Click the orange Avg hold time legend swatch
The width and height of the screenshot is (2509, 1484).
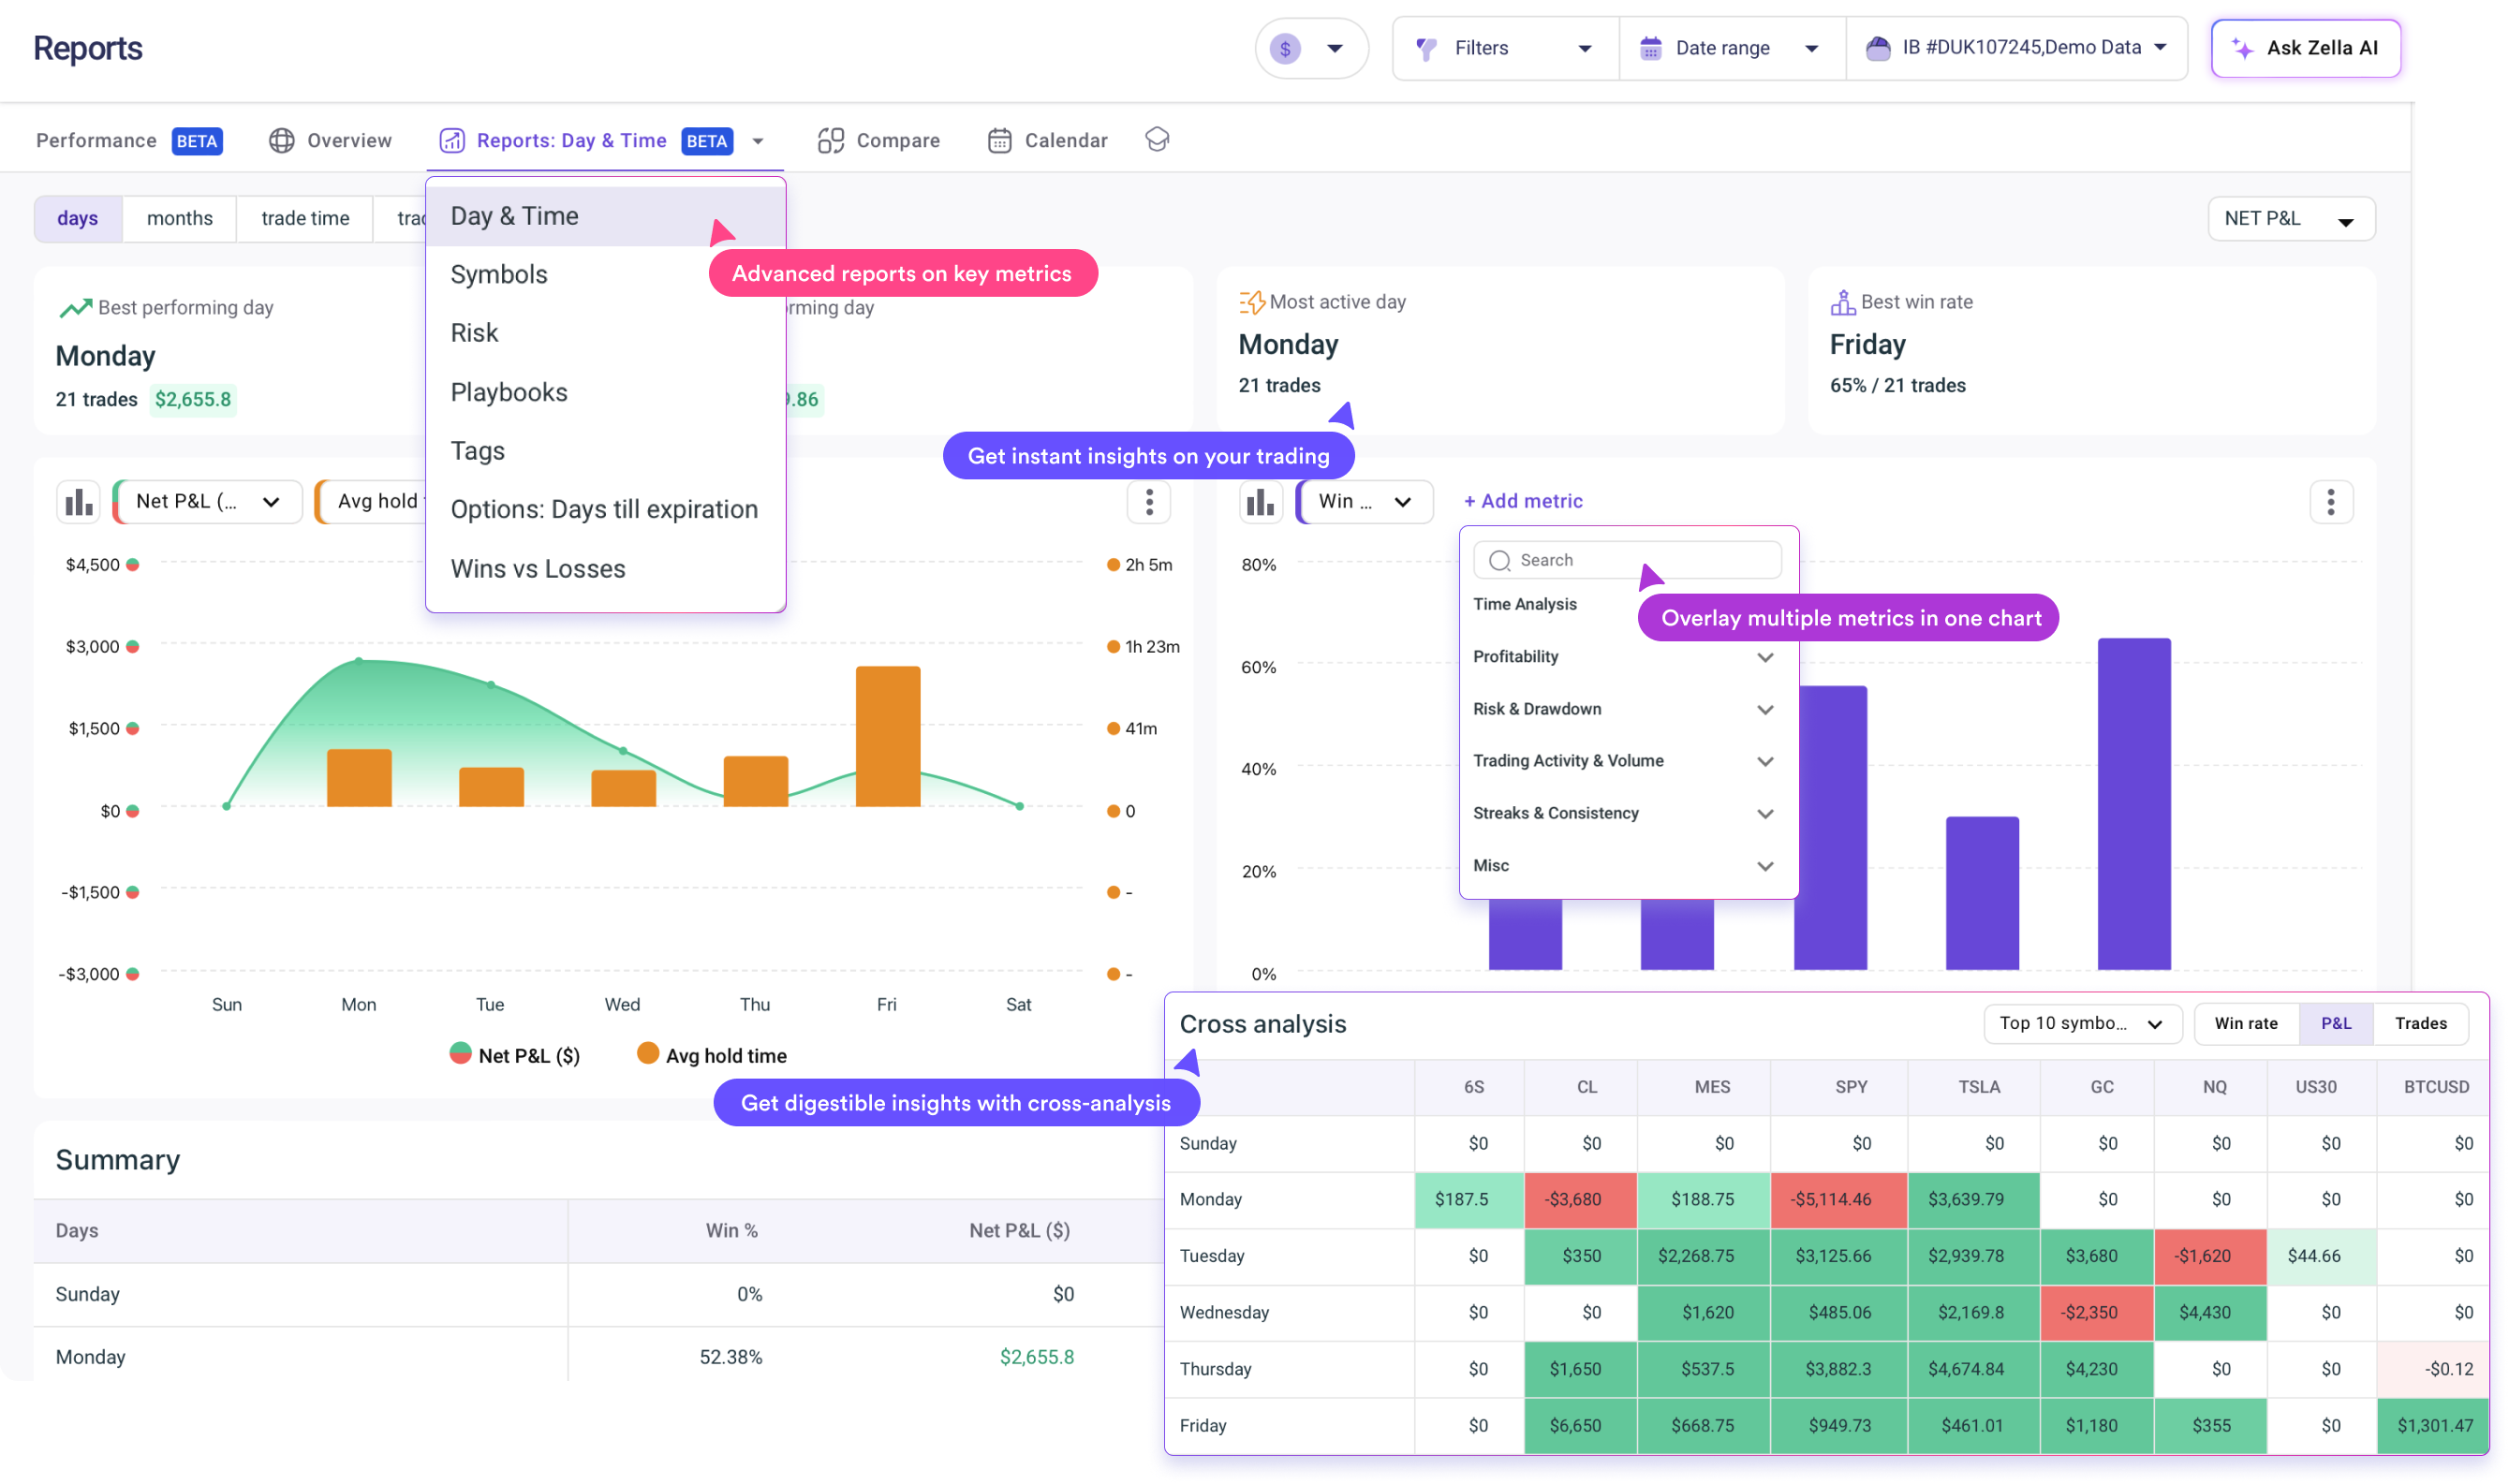[x=648, y=1053]
